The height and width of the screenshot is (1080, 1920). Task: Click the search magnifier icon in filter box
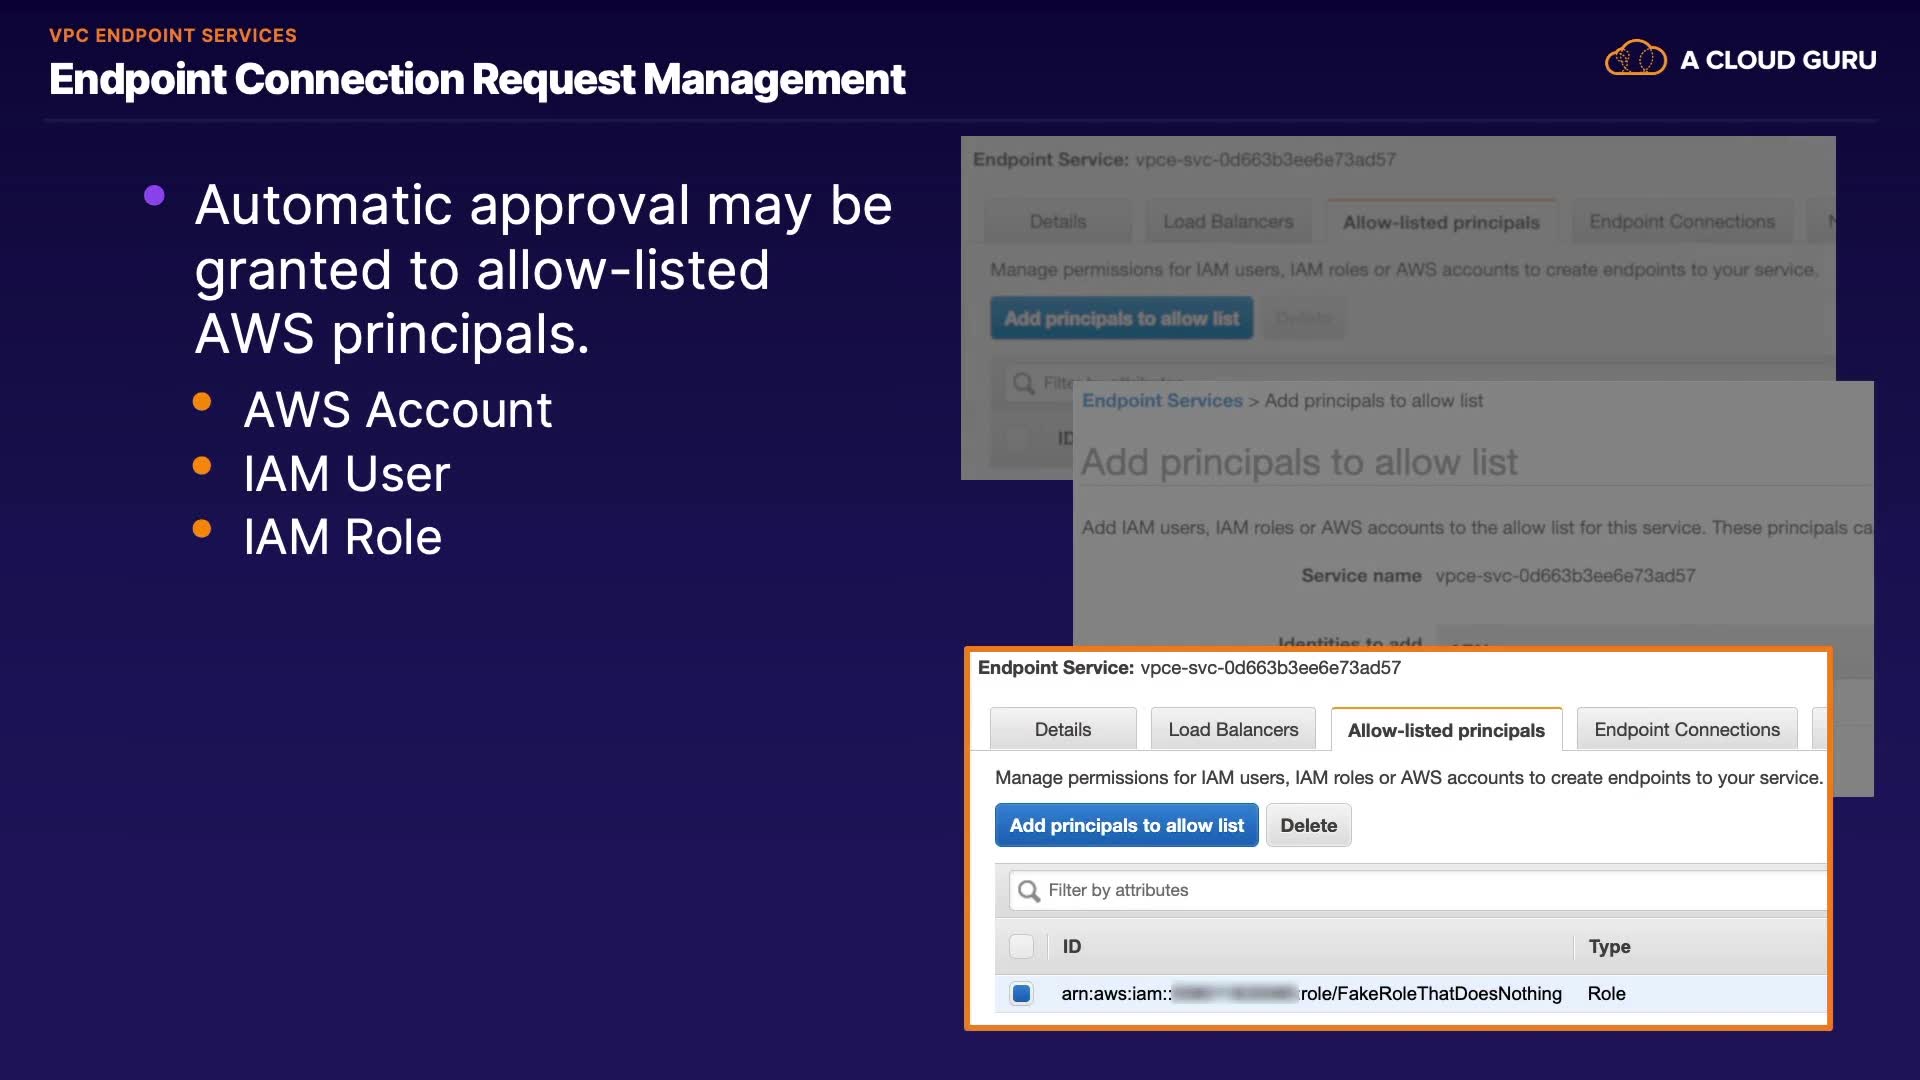pyautogui.click(x=1028, y=890)
